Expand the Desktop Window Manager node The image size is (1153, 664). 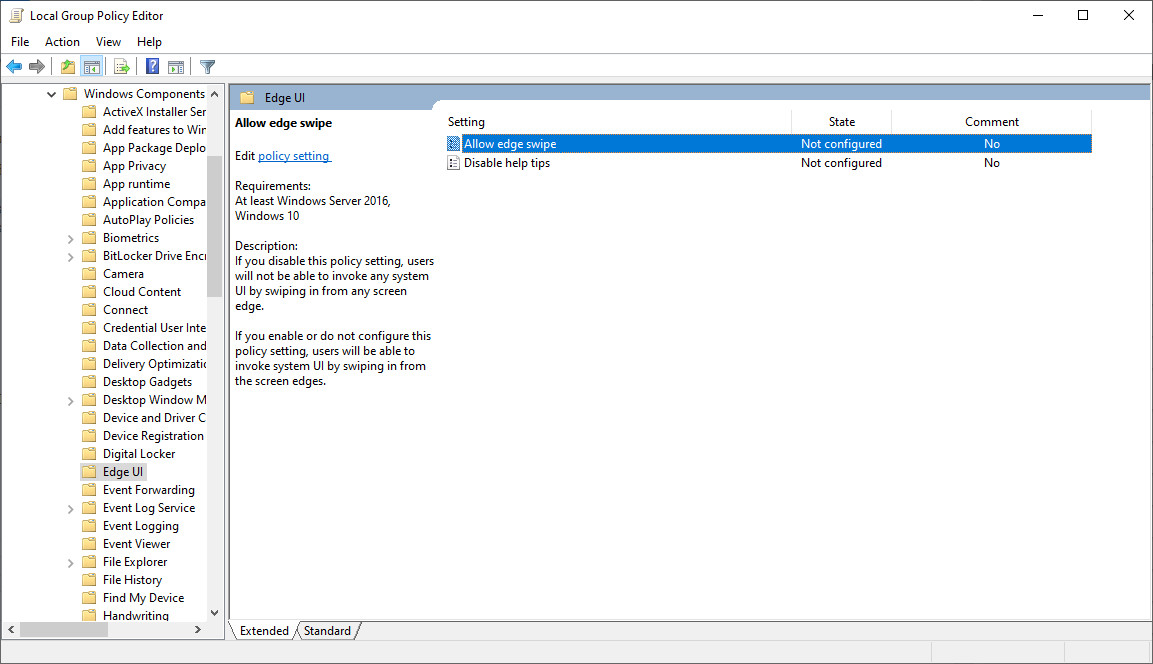pyautogui.click(x=71, y=401)
